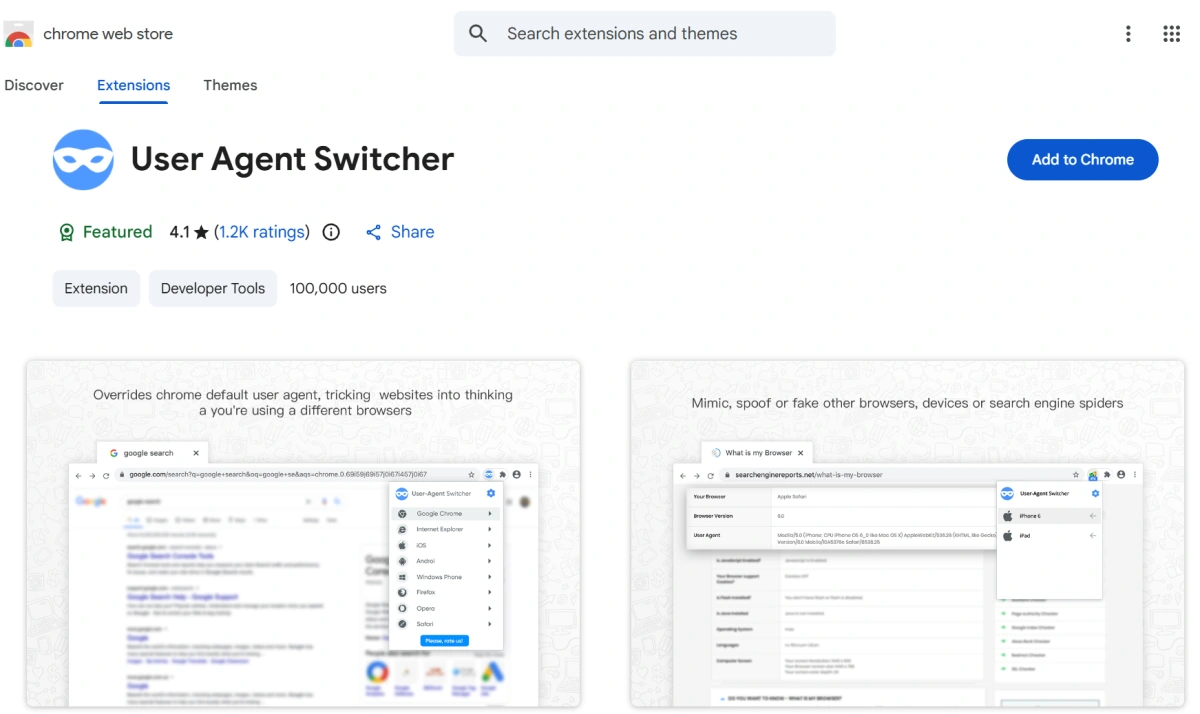Open the three-dot more options menu
Viewport: 1200px width, 714px height.
(1128, 34)
